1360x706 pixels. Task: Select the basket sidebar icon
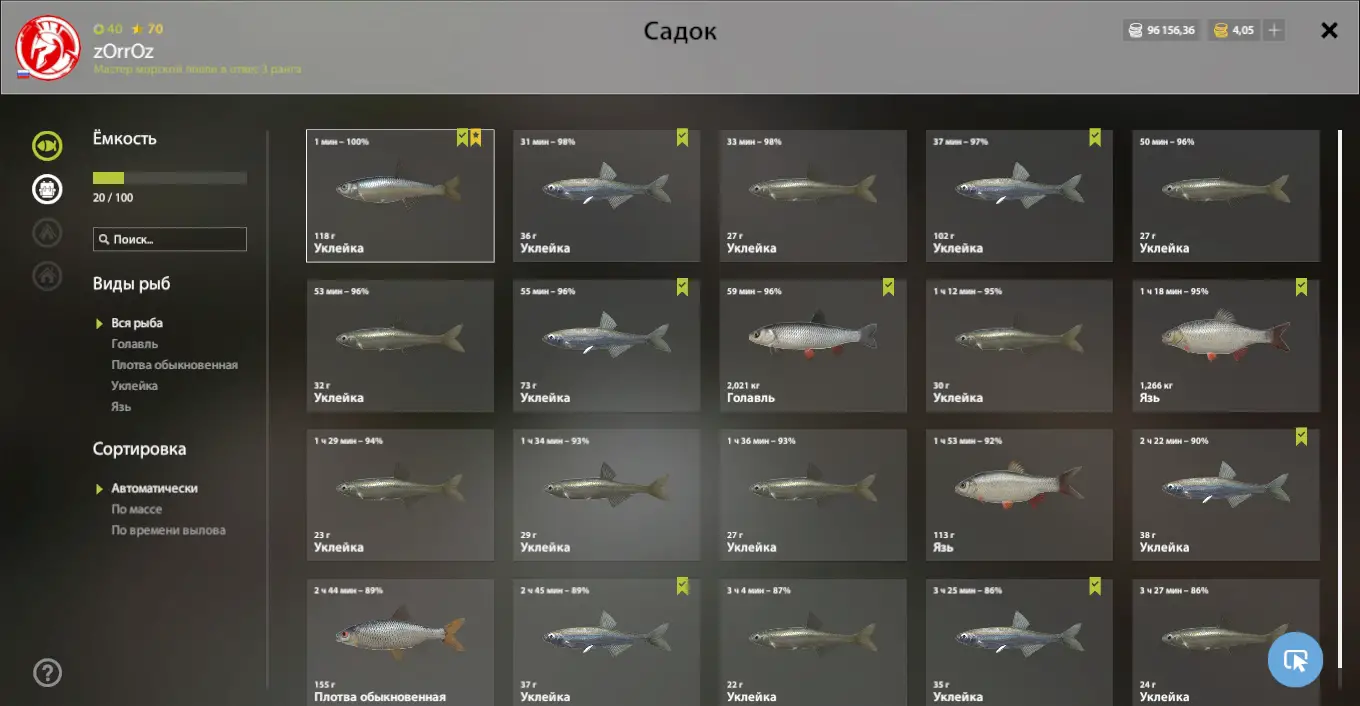tap(47, 188)
